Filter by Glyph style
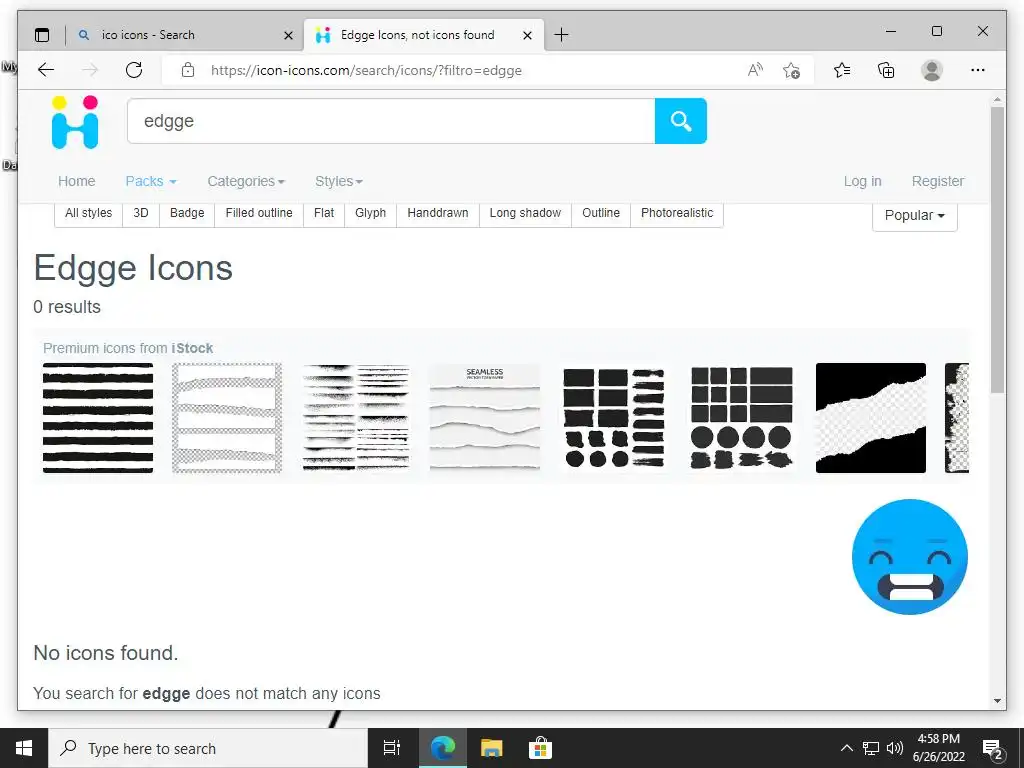 [x=370, y=213]
